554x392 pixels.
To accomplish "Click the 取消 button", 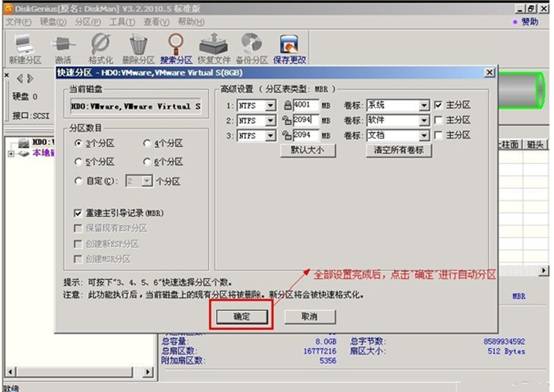I will [310, 316].
